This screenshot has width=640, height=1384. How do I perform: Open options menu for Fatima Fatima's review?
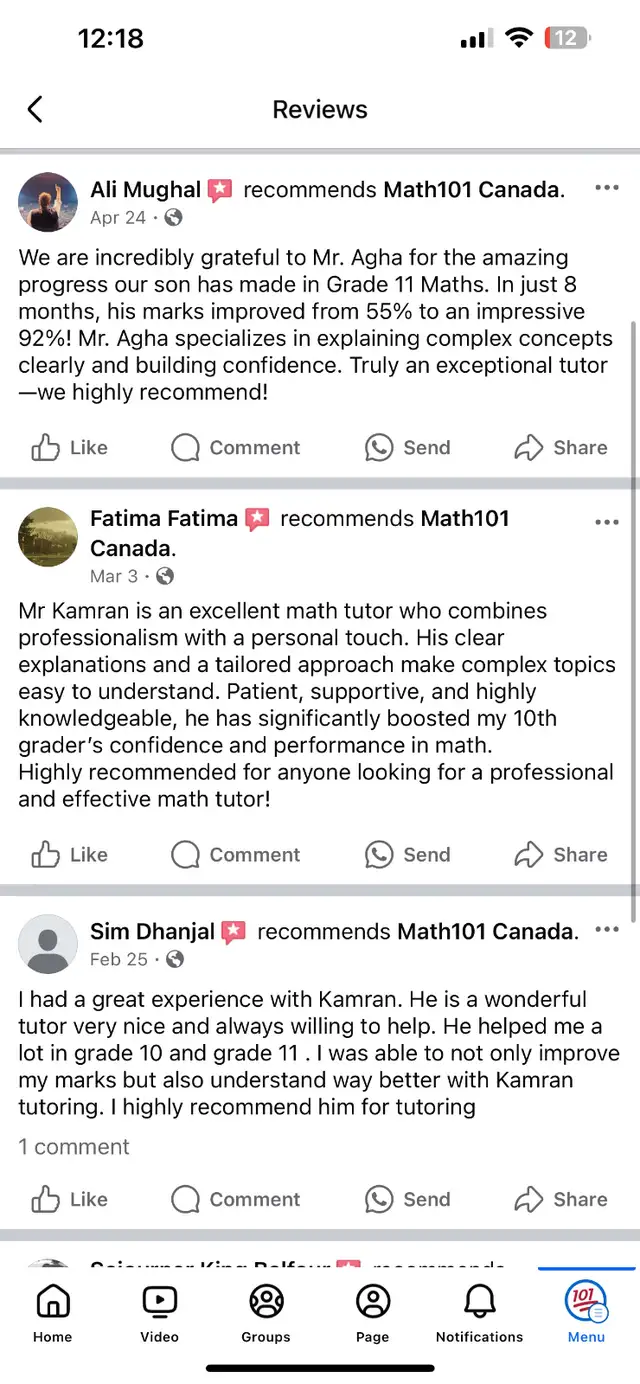[607, 522]
